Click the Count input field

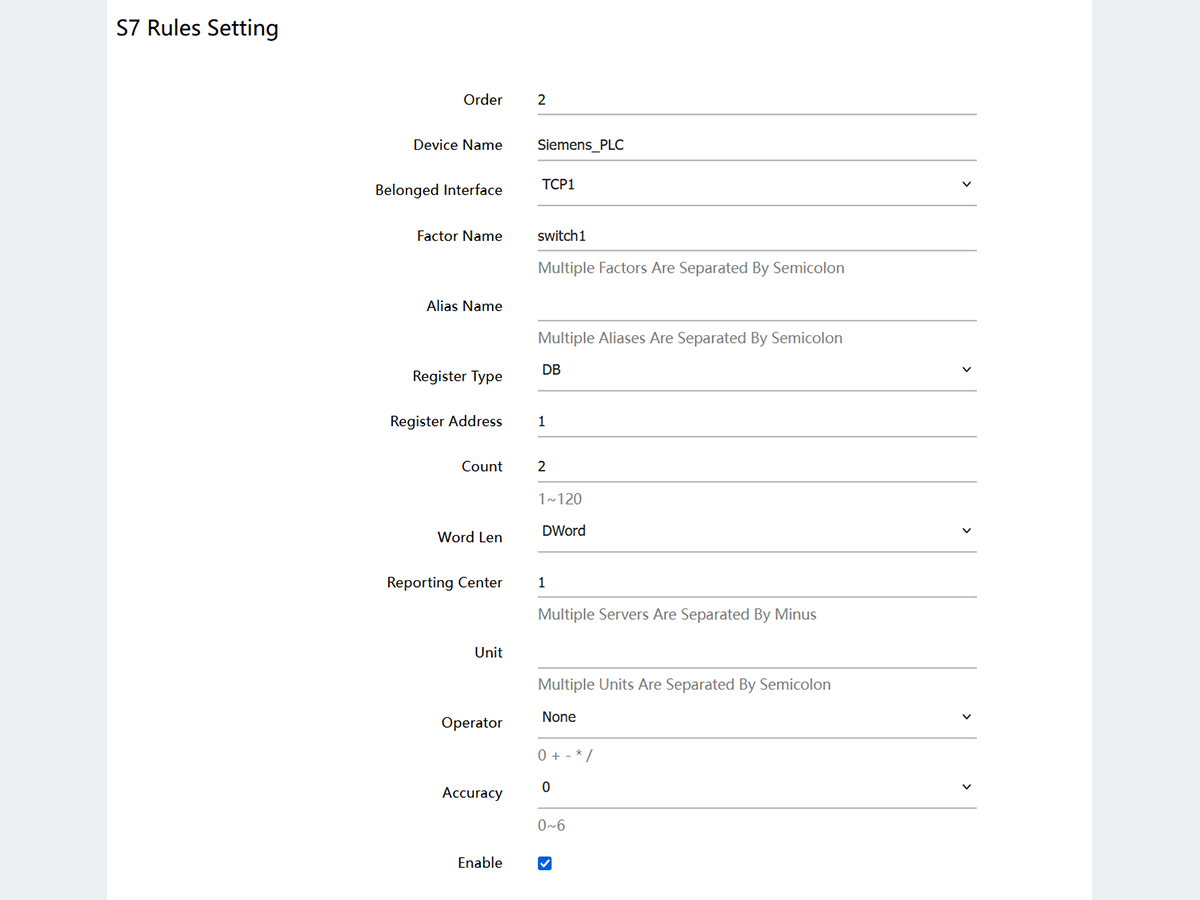coord(757,467)
